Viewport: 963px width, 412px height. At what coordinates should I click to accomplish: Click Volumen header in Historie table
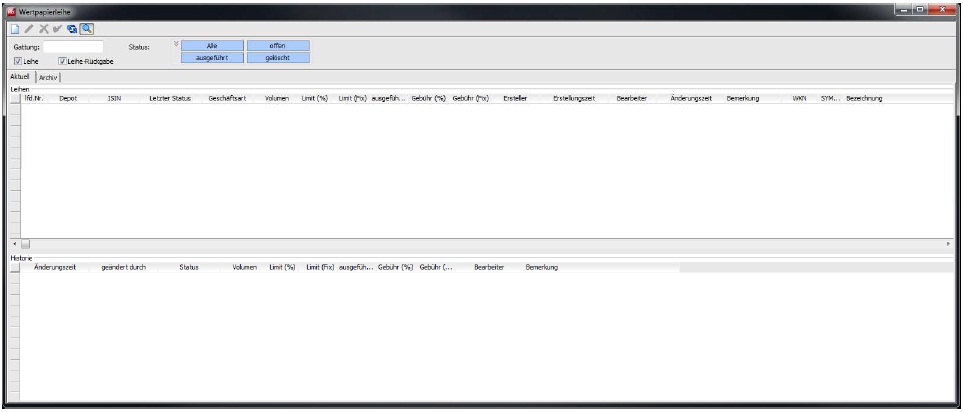244,268
